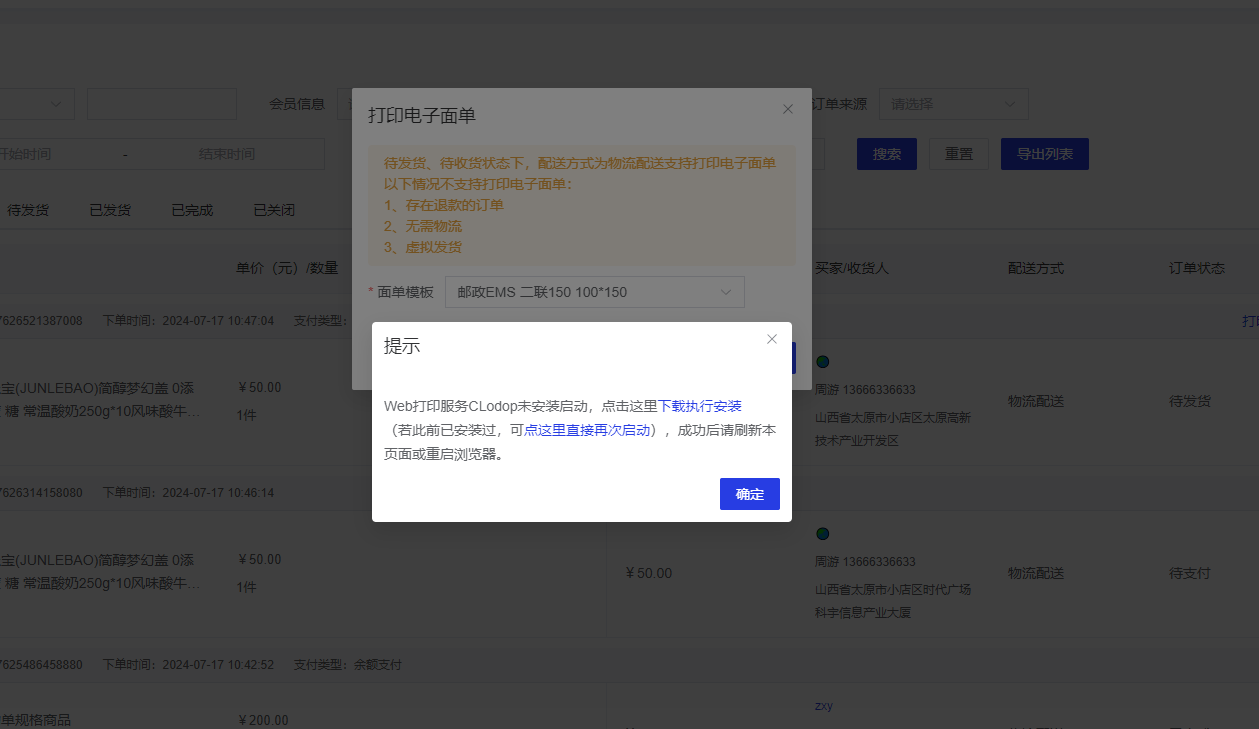Screen dimensions: 1259x729
Task: Click the 搜索 button
Action: 887,154
